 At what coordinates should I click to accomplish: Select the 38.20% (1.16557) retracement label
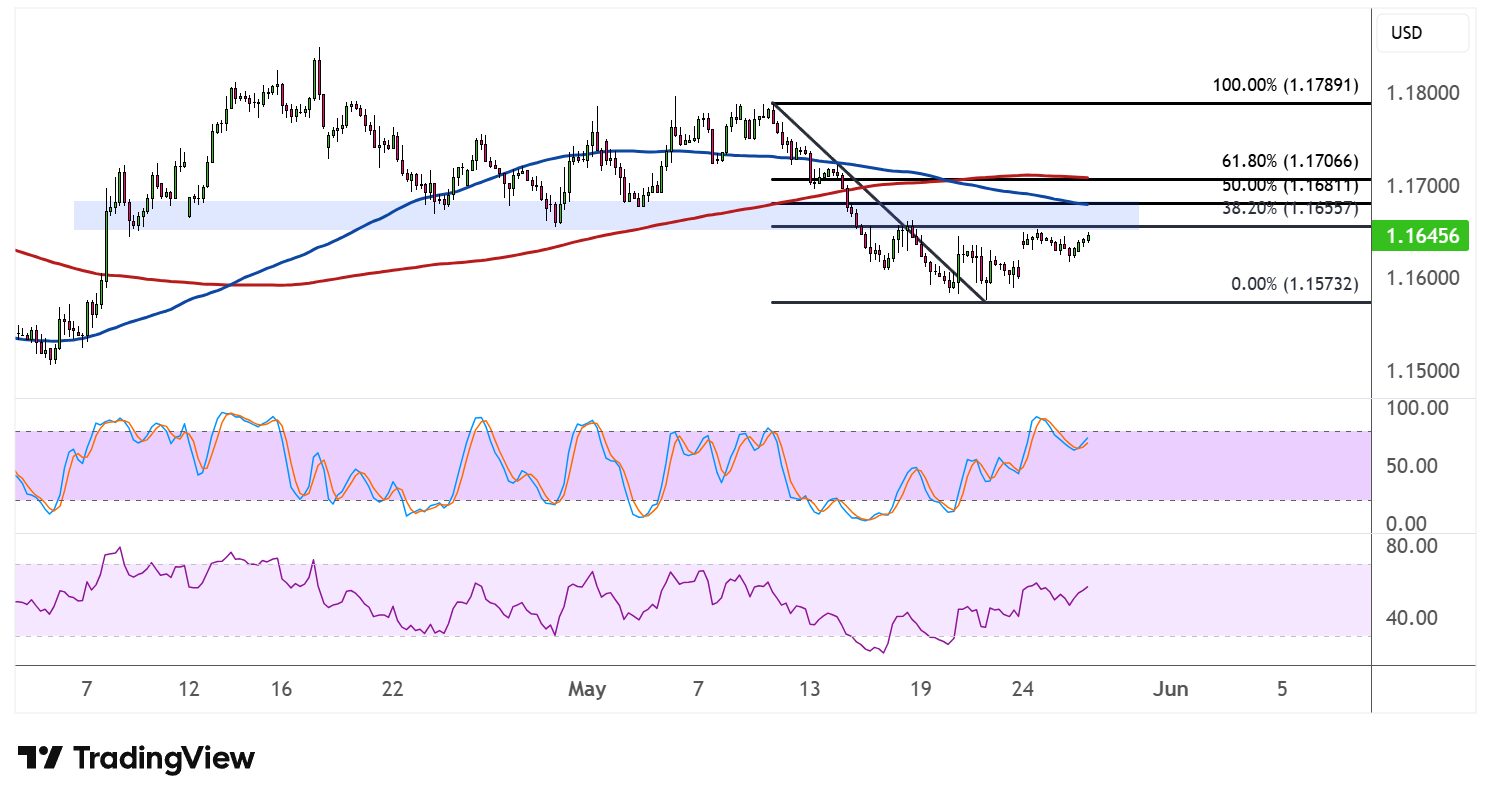1290,210
